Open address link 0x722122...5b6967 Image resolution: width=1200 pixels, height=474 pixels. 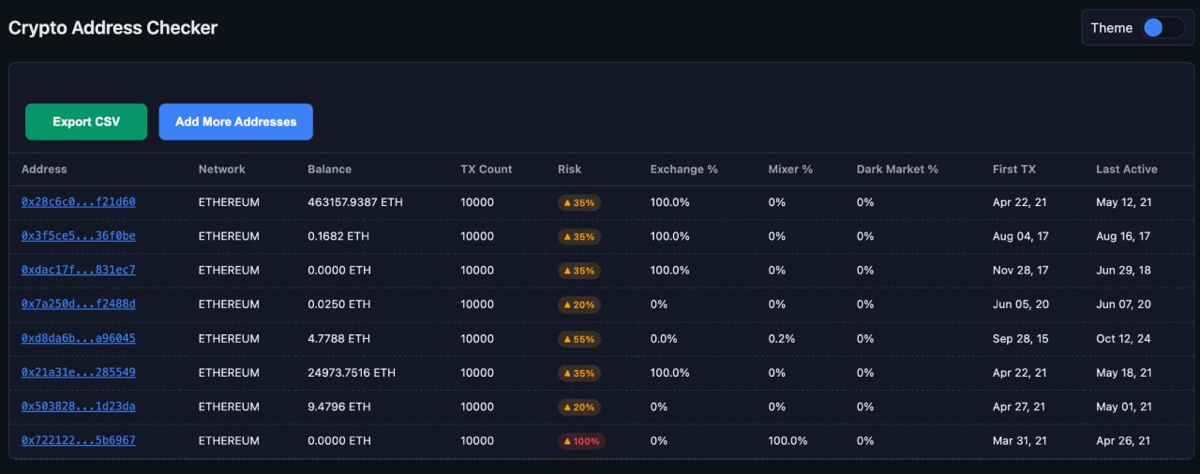point(78,440)
